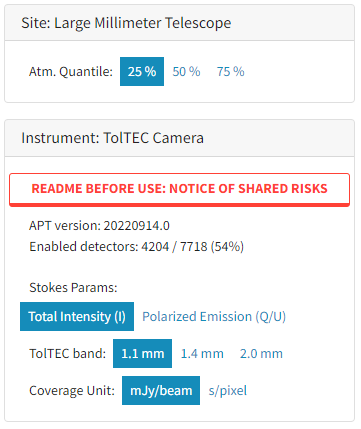
Task: Click the TolTEC band label
Action: point(67,353)
